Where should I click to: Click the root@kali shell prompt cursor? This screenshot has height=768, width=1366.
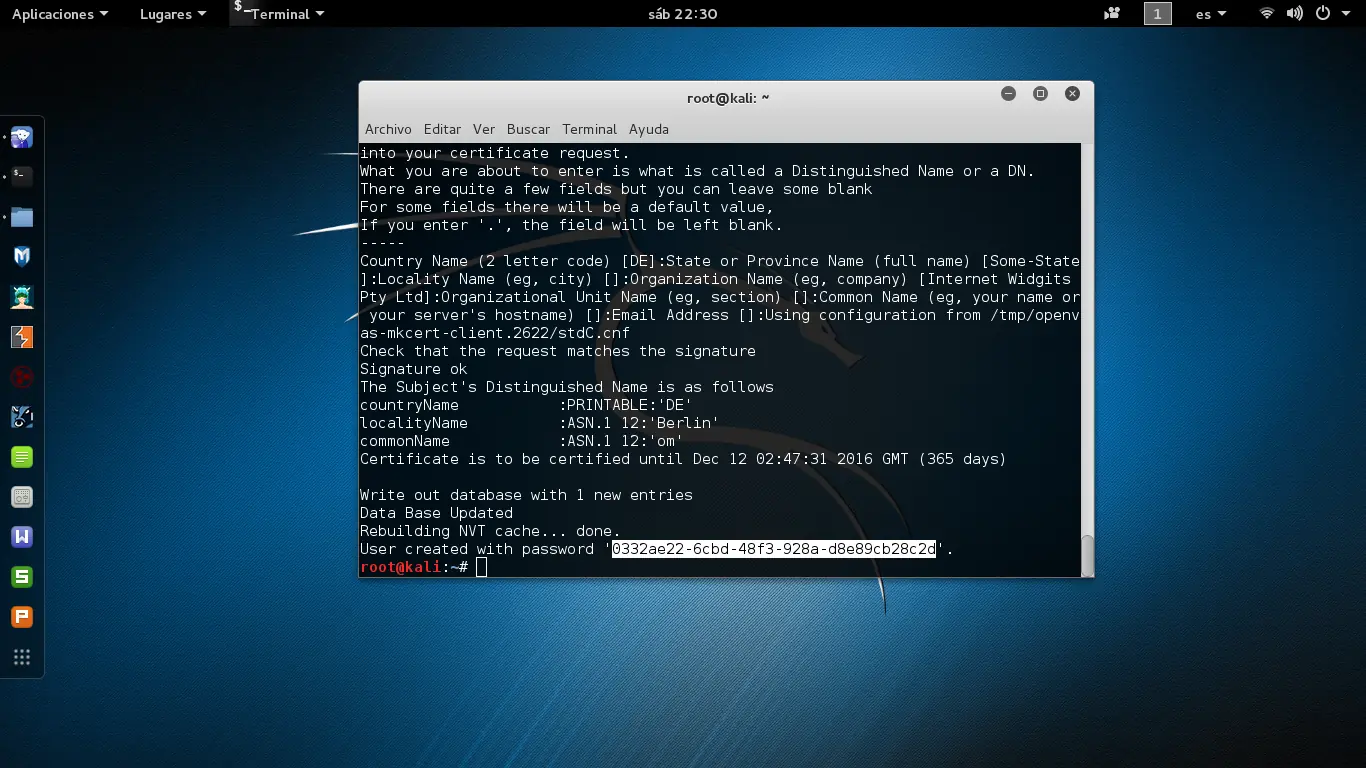pyautogui.click(x=481, y=567)
